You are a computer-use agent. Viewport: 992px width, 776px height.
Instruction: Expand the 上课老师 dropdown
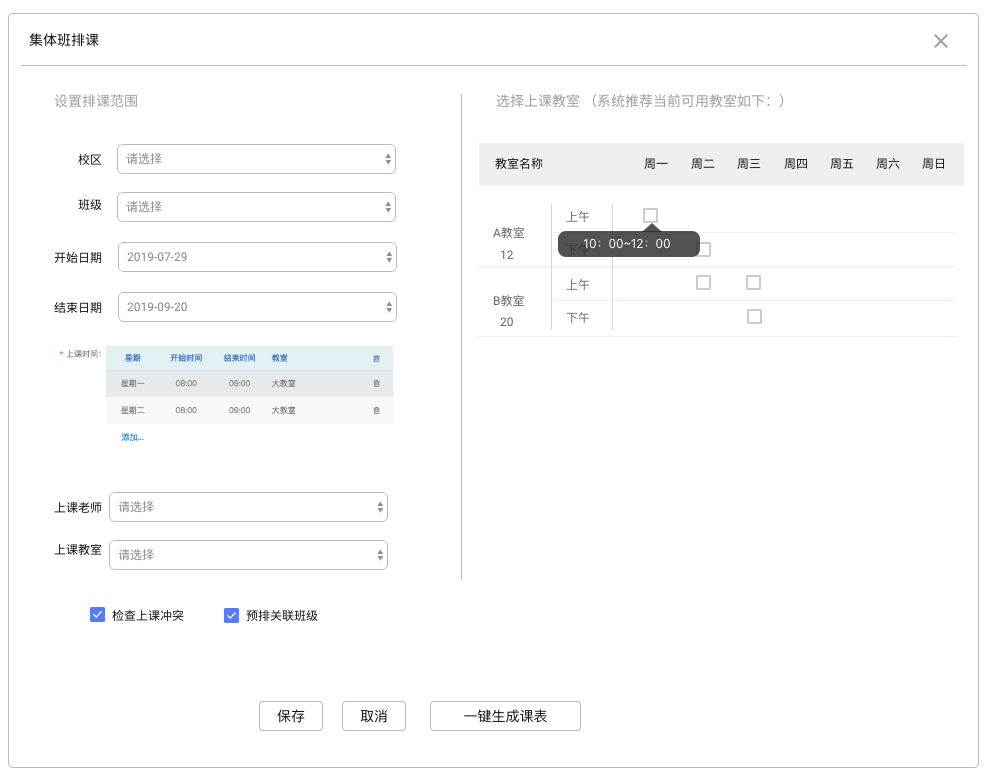click(248, 507)
